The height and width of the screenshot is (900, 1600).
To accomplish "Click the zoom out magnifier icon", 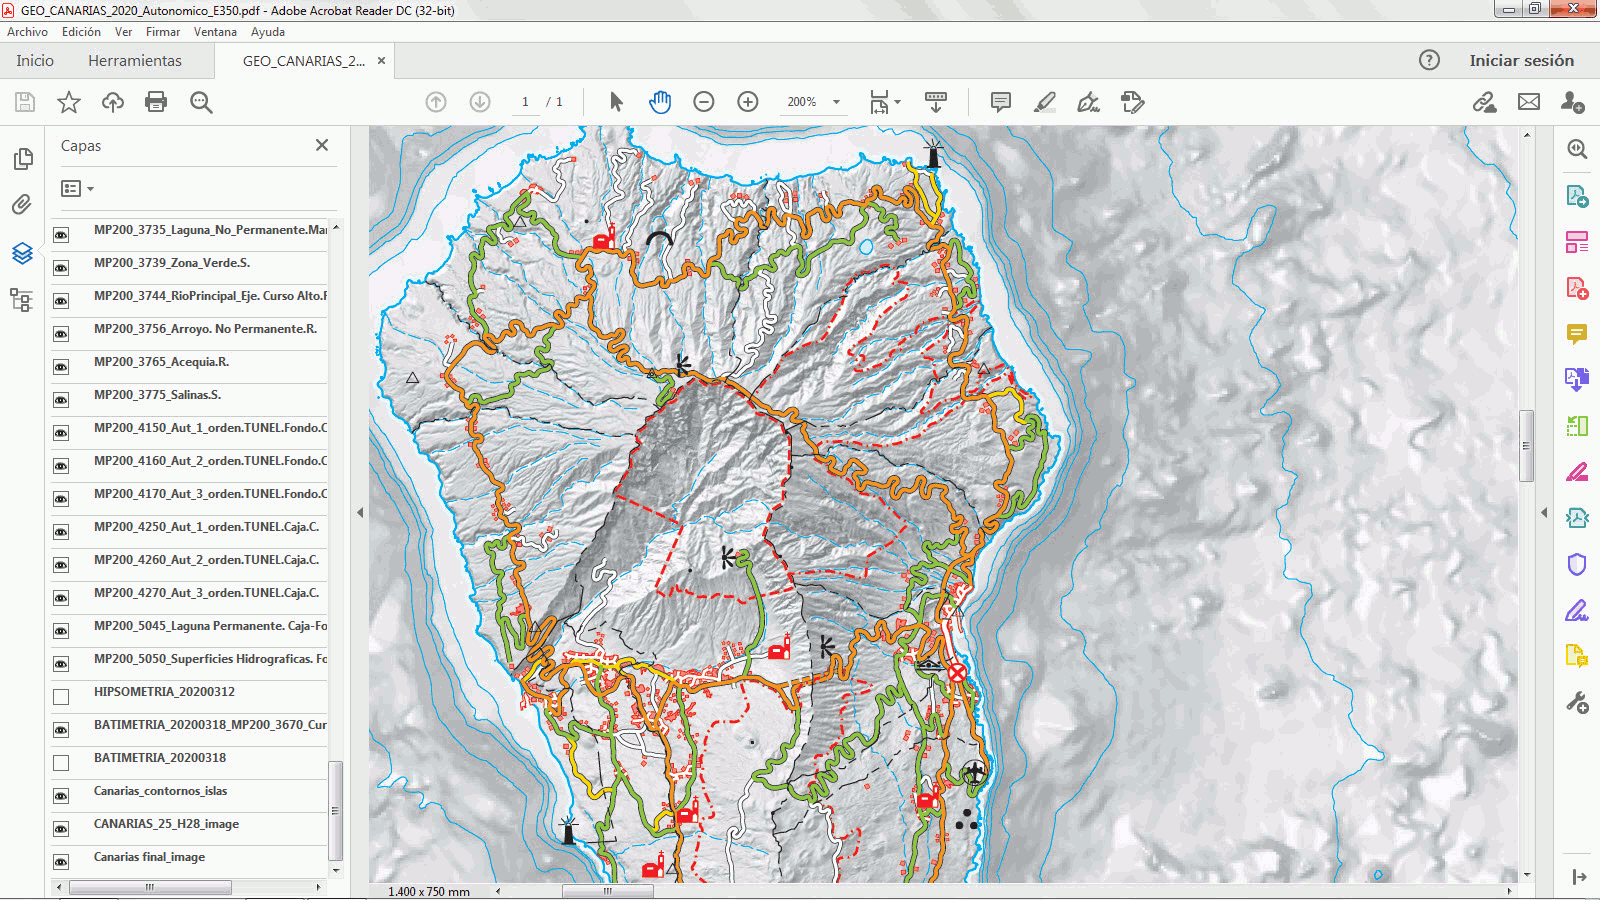I will point(706,101).
